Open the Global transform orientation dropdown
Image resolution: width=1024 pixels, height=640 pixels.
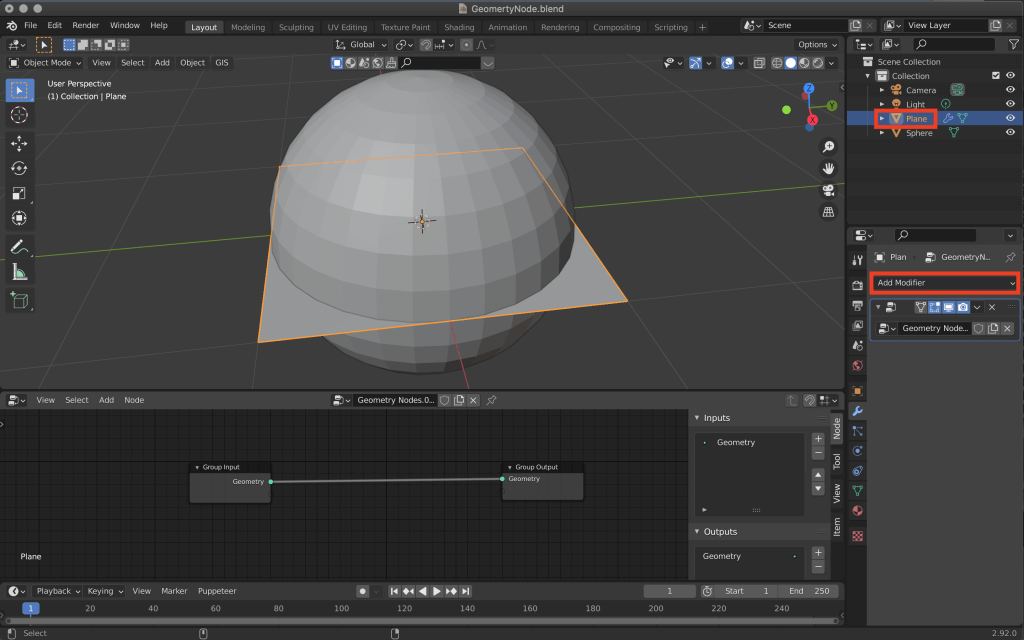(x=362, y=44)
